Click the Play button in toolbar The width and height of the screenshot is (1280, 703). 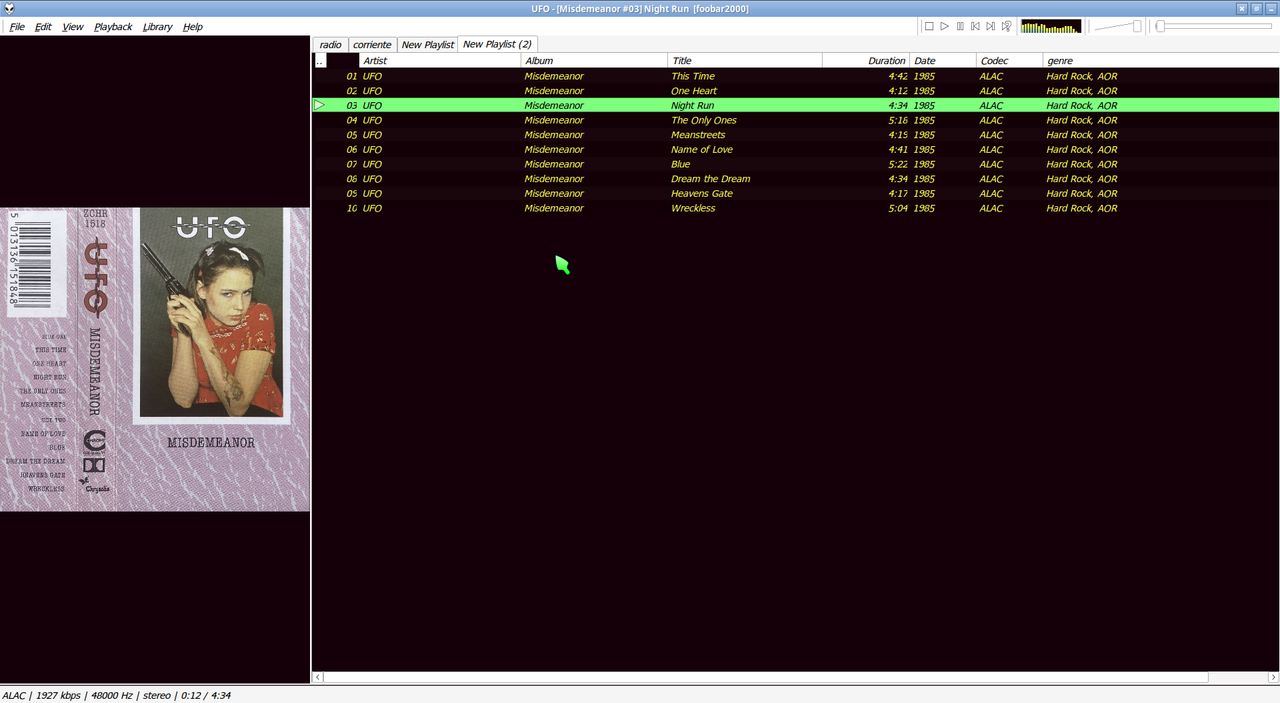click(x=944, y=26)
